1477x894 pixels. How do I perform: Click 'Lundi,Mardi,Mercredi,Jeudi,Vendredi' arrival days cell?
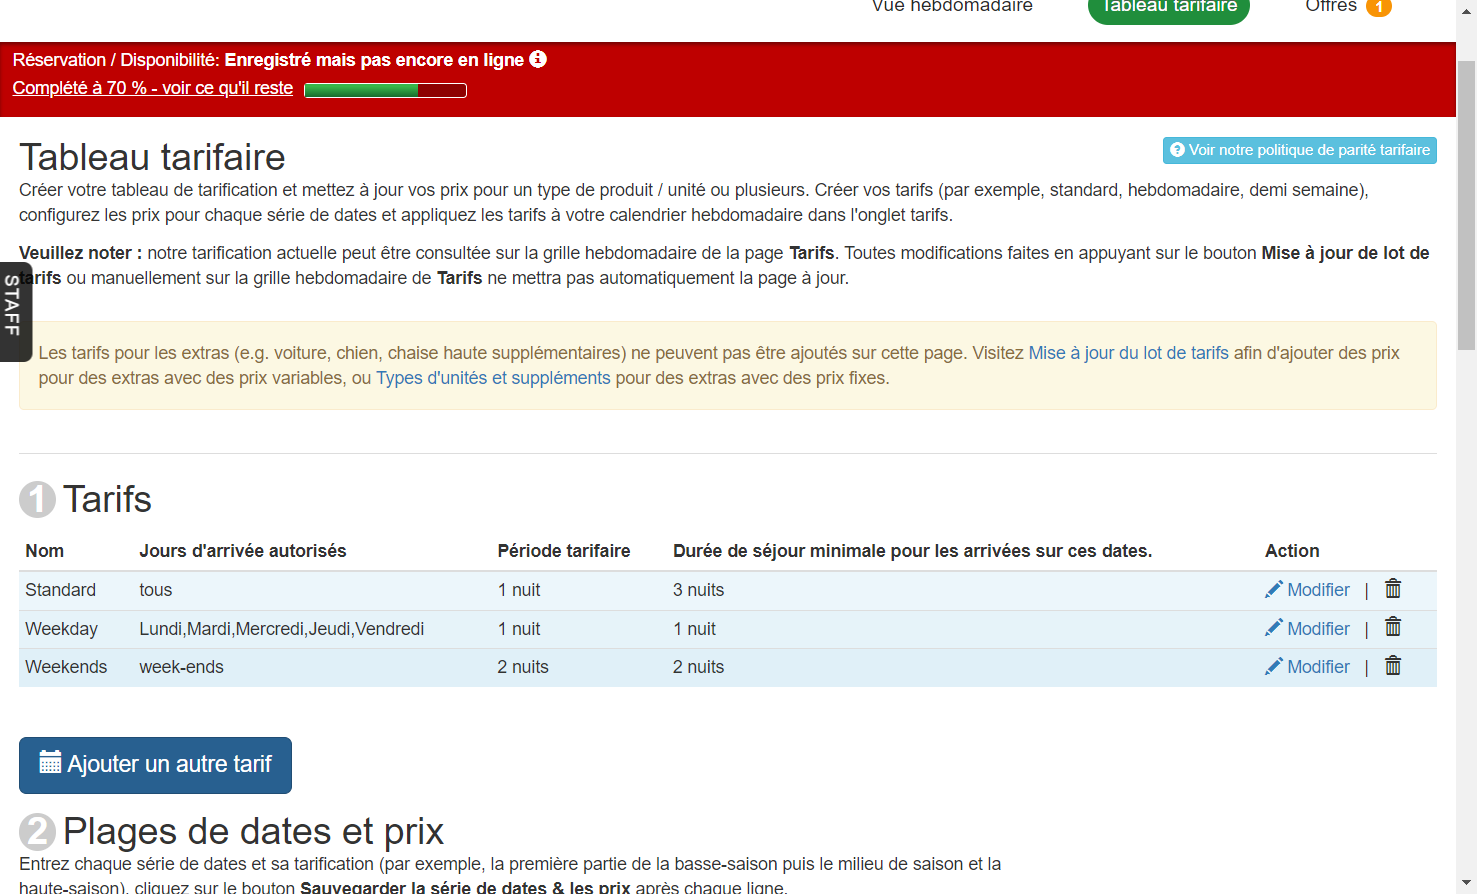(282, 629)
